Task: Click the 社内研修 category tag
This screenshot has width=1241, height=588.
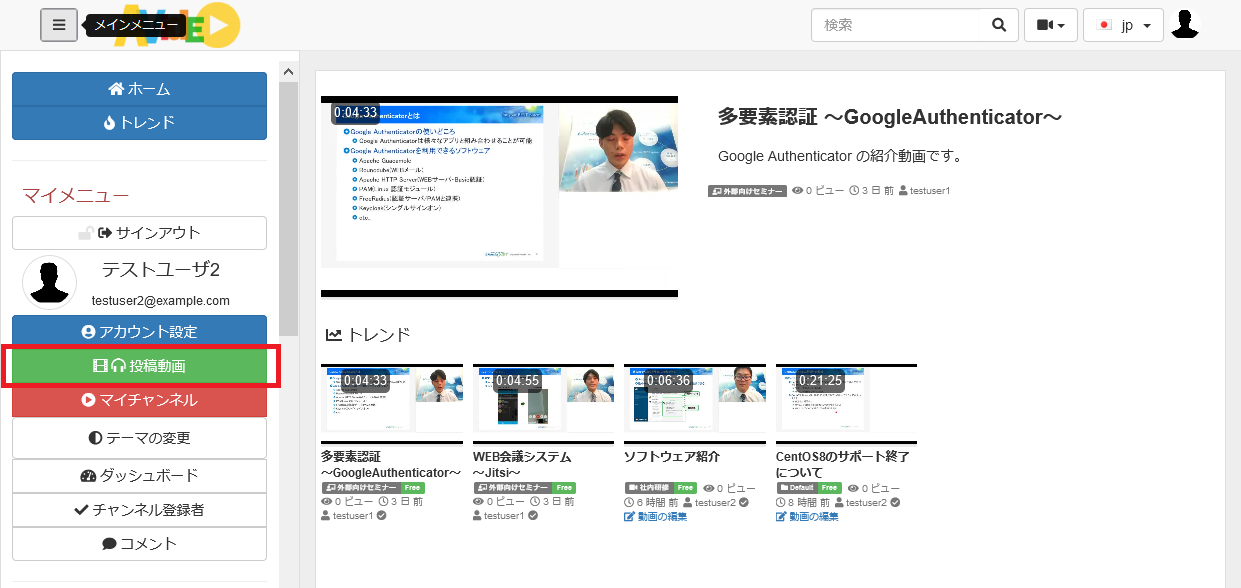Action: tap(648, 488)
